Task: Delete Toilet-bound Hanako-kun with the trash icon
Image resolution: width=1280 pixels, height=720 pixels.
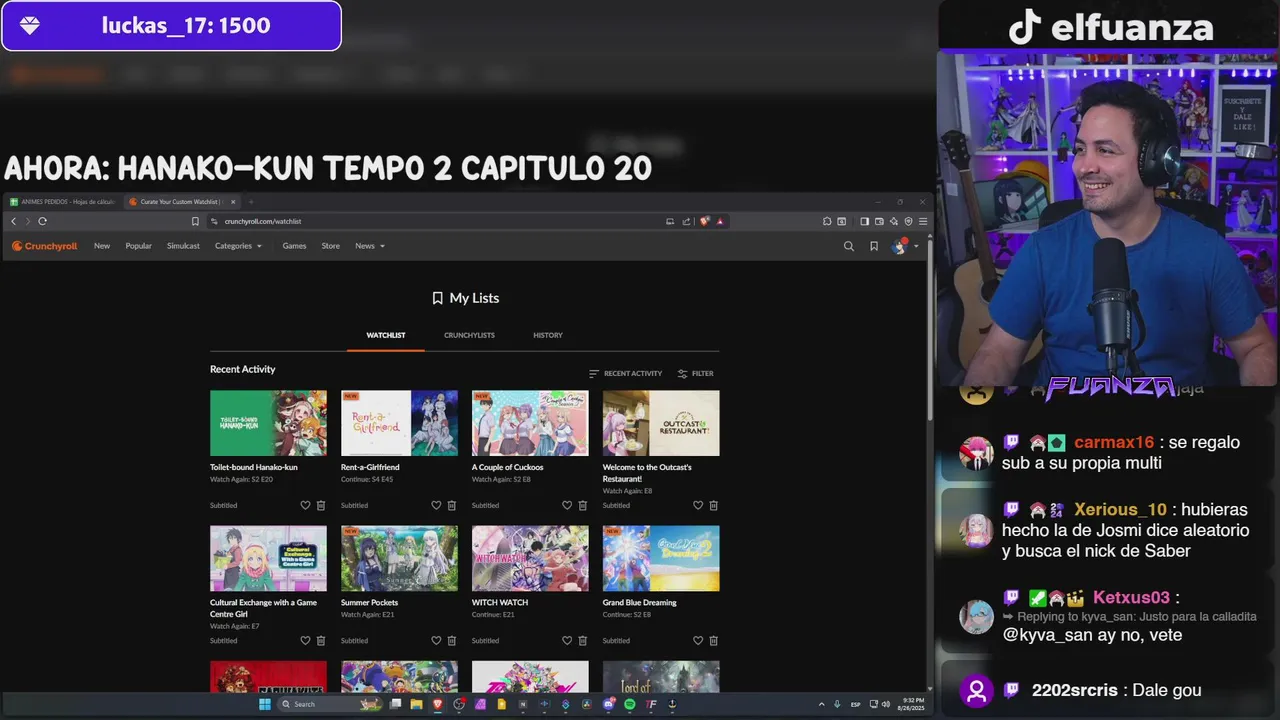Action: tap(321, 505)
